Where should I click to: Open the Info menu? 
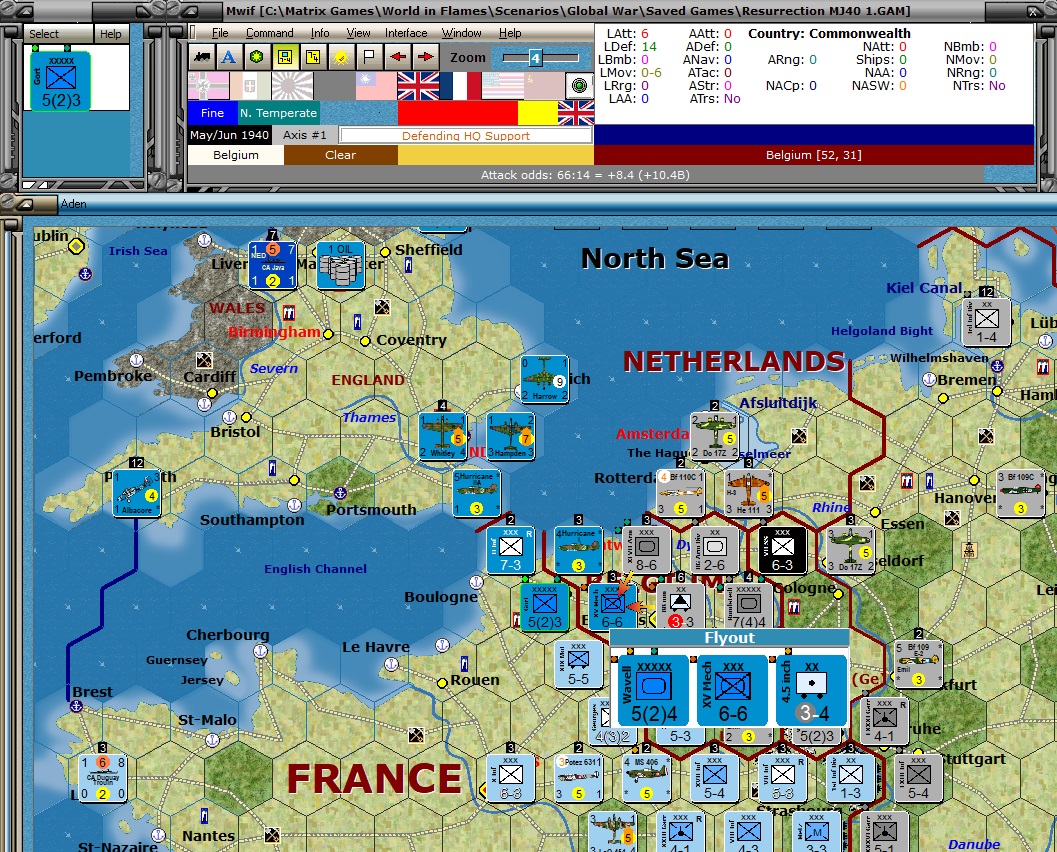320,33
